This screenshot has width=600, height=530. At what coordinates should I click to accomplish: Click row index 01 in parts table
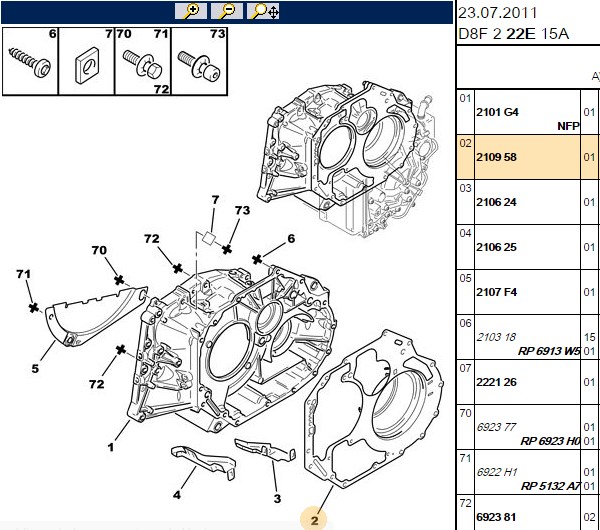pyautogui.click(x=465, y=99)
